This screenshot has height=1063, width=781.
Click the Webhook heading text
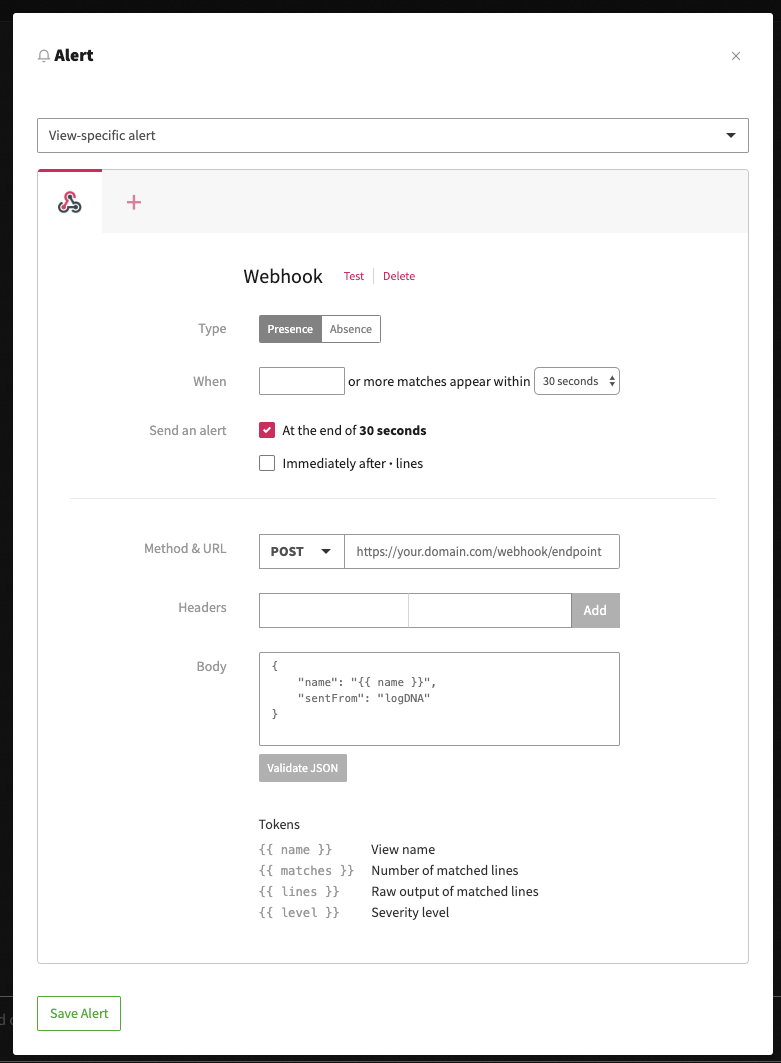(283, 277)
